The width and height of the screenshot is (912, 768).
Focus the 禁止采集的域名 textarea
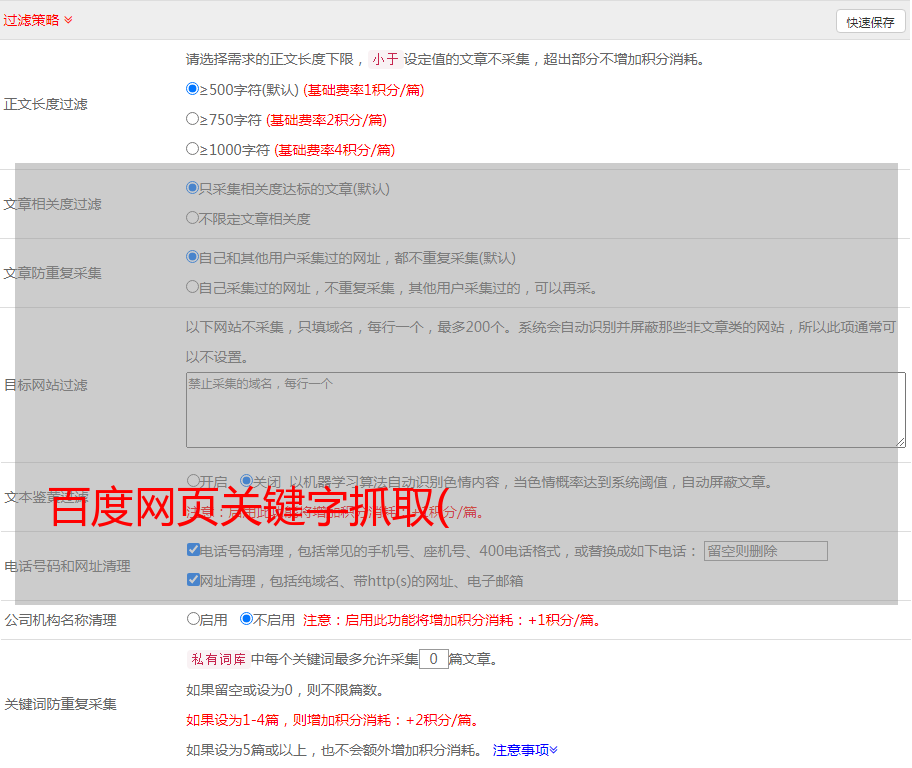[546, 410]
